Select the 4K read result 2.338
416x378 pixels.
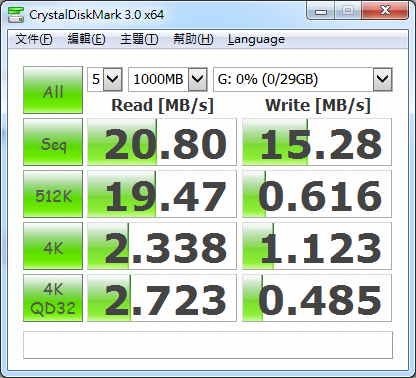[162, 246]
